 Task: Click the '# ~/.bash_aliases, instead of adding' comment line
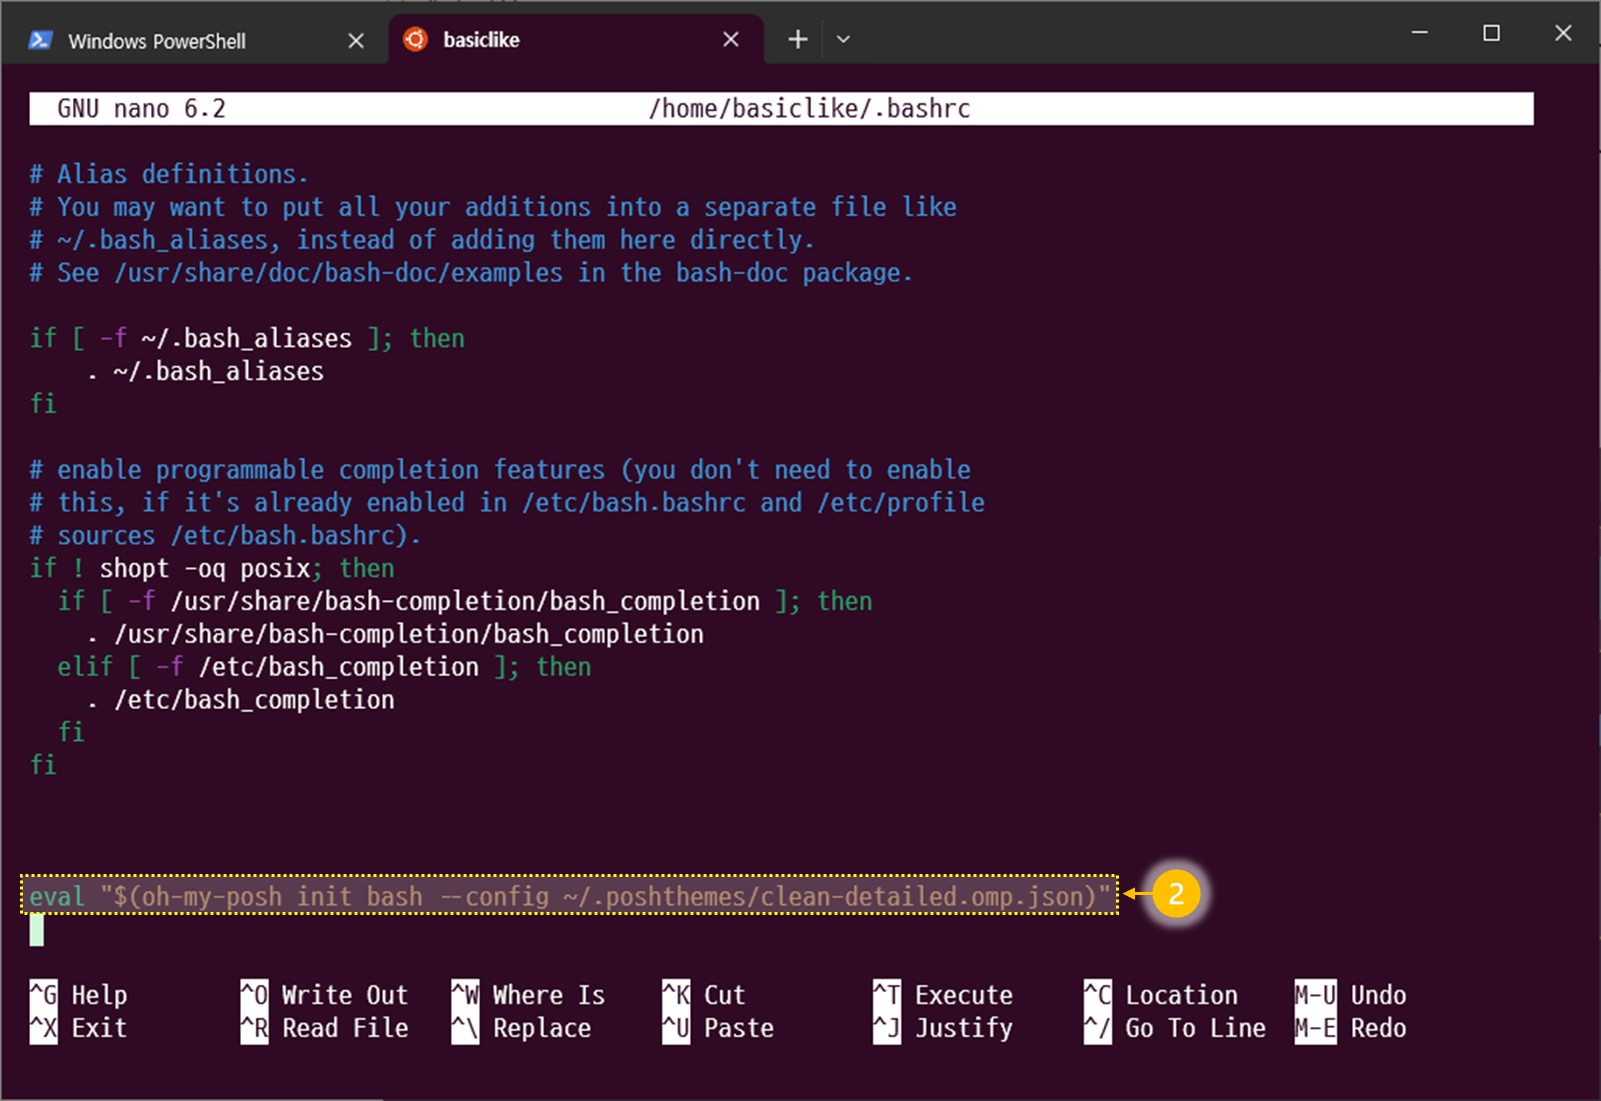422,240
